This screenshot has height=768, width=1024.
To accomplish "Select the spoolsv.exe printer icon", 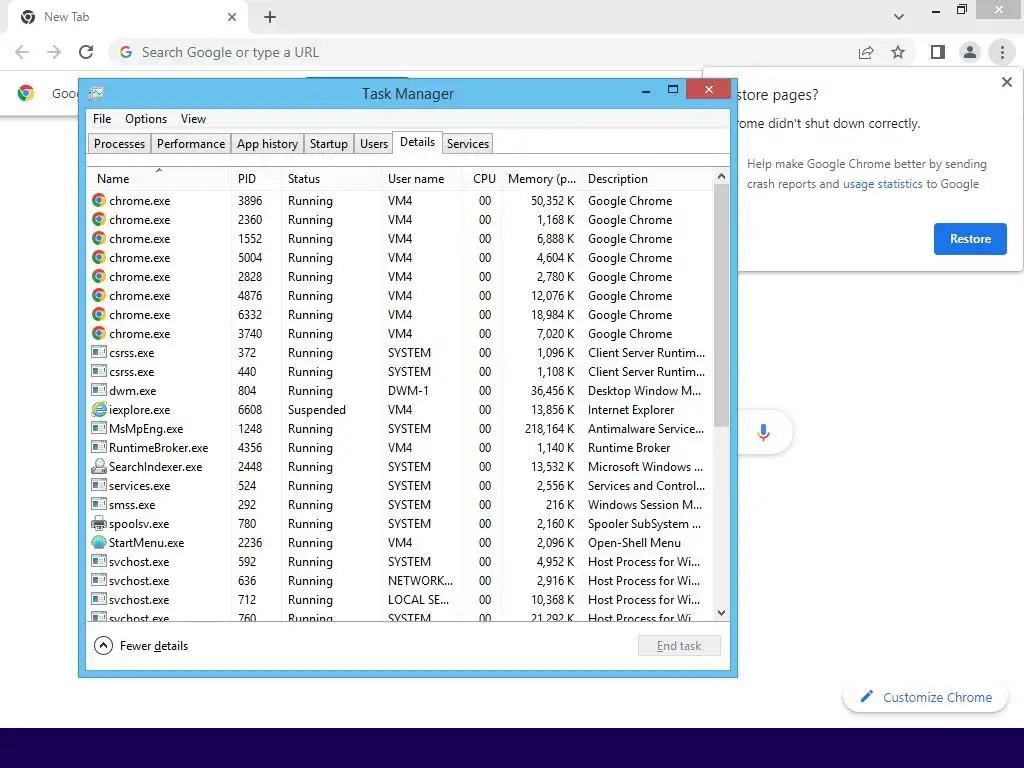I will [99, 523].
